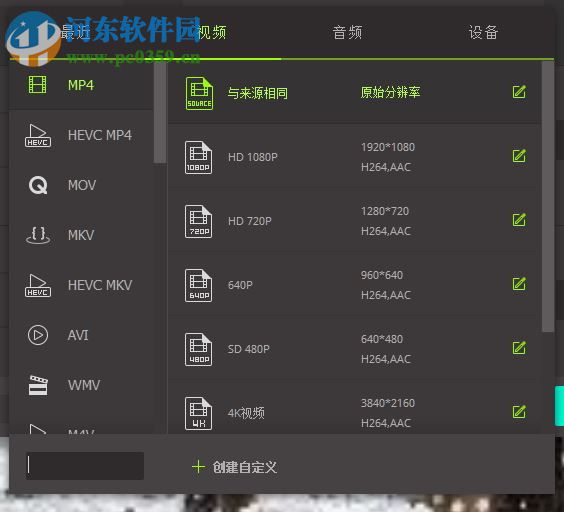Click the green plus icon for custom preset
564x512 pixels.
[x=198, y=467]
